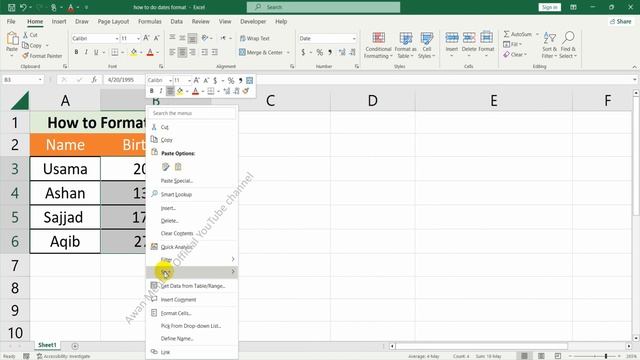Open the ribbon font size dropdown
This screenshot has width=640, height=360.
(x=138, y=38)
